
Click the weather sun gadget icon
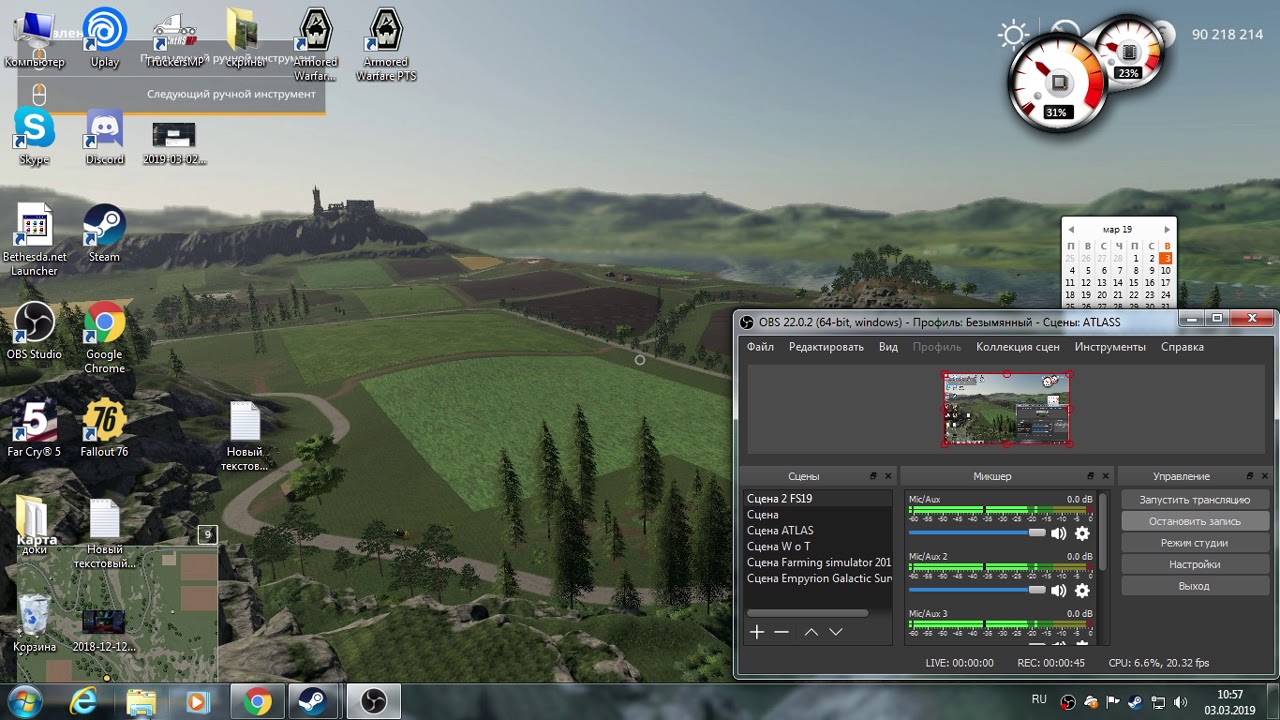point(1013,35)
